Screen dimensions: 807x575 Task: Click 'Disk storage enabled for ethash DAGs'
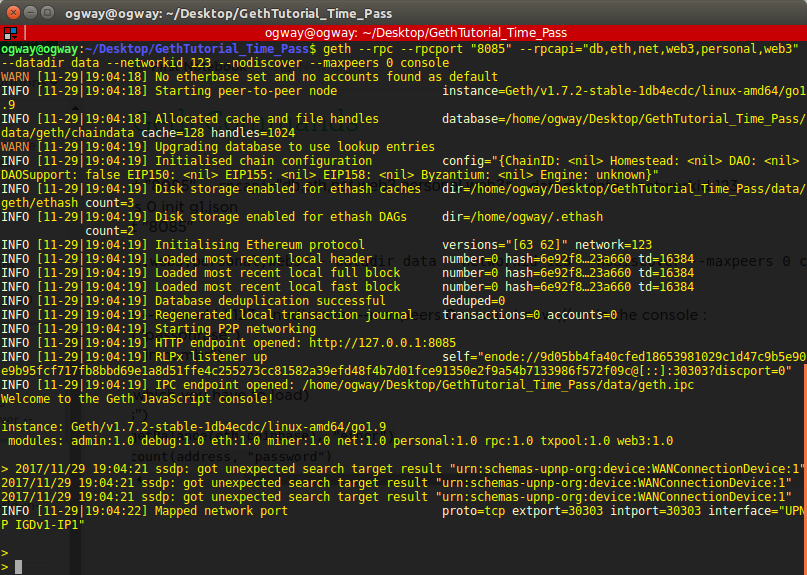click(280, 217)
